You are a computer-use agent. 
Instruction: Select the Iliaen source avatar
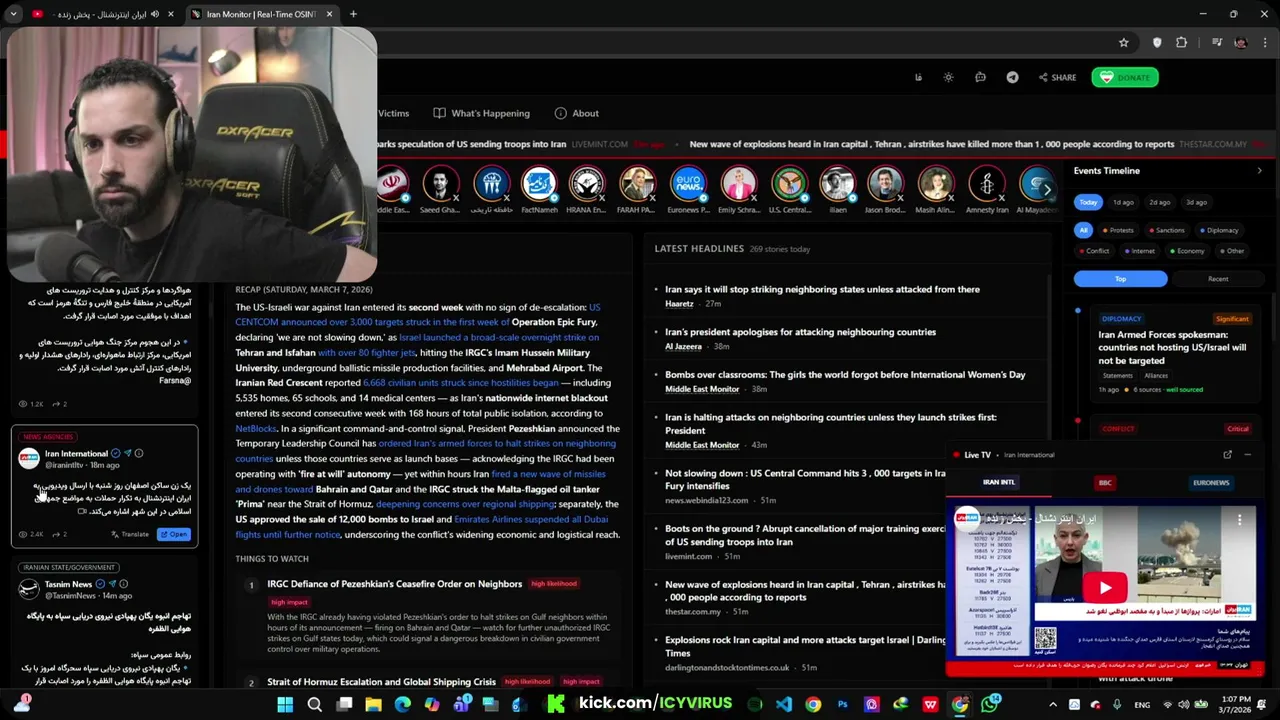[x=837, y=184]
